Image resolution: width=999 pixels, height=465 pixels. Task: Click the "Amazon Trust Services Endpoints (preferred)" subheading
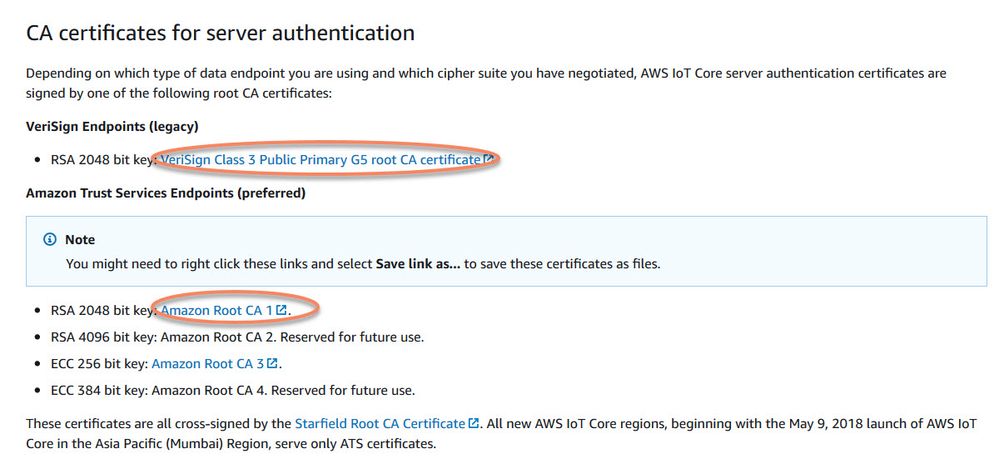[165, 192]
